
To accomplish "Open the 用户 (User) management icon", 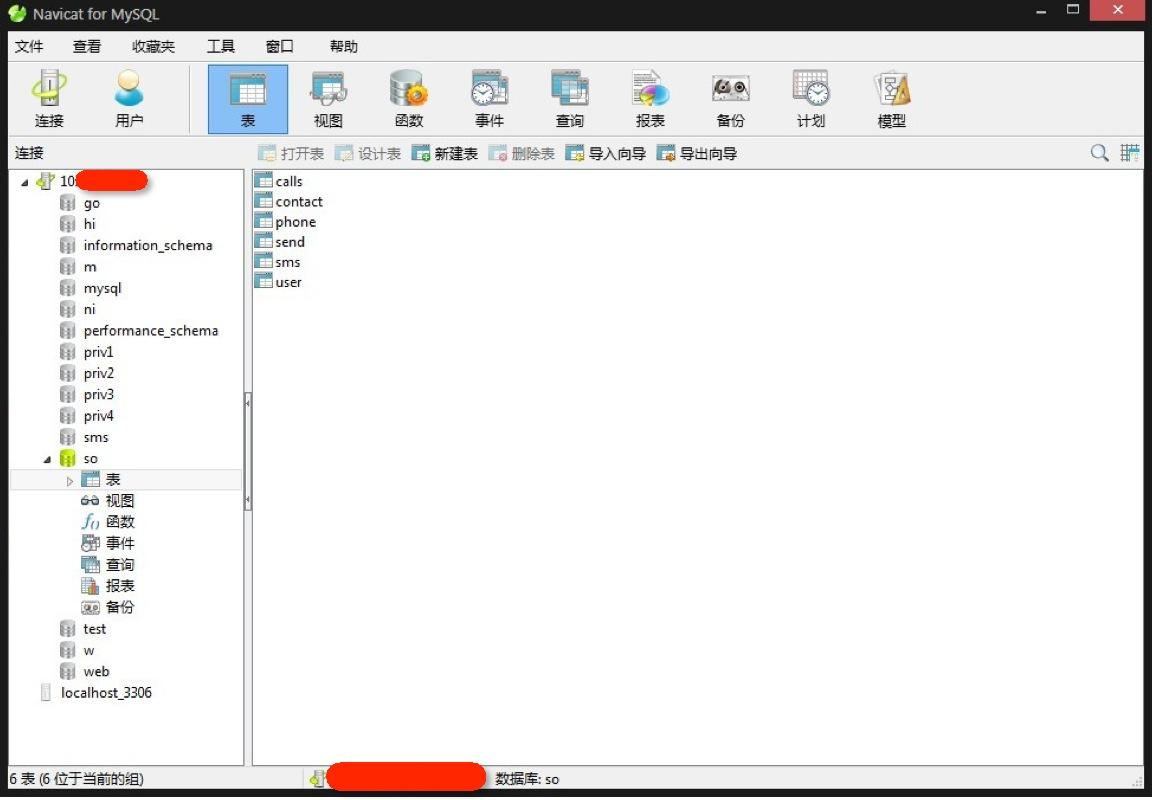I will coord(129,99).
